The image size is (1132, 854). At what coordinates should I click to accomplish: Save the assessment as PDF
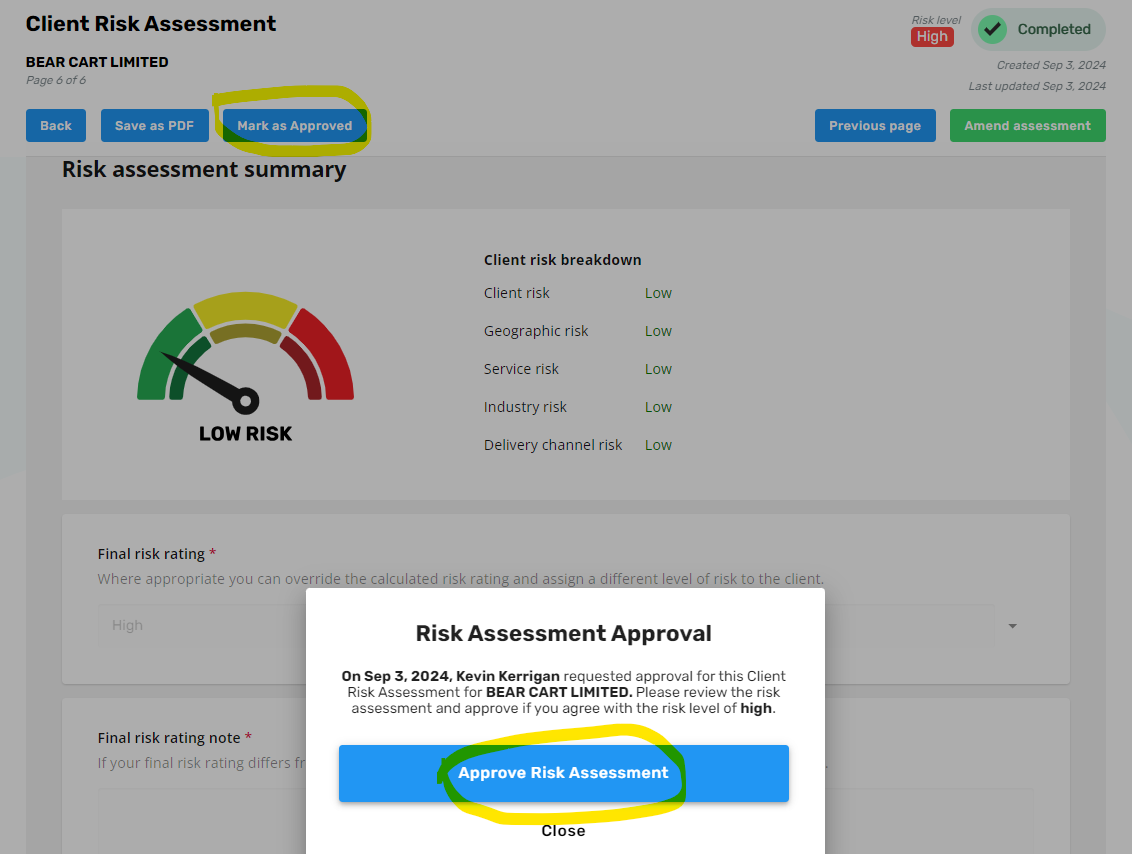coord(154,126)
